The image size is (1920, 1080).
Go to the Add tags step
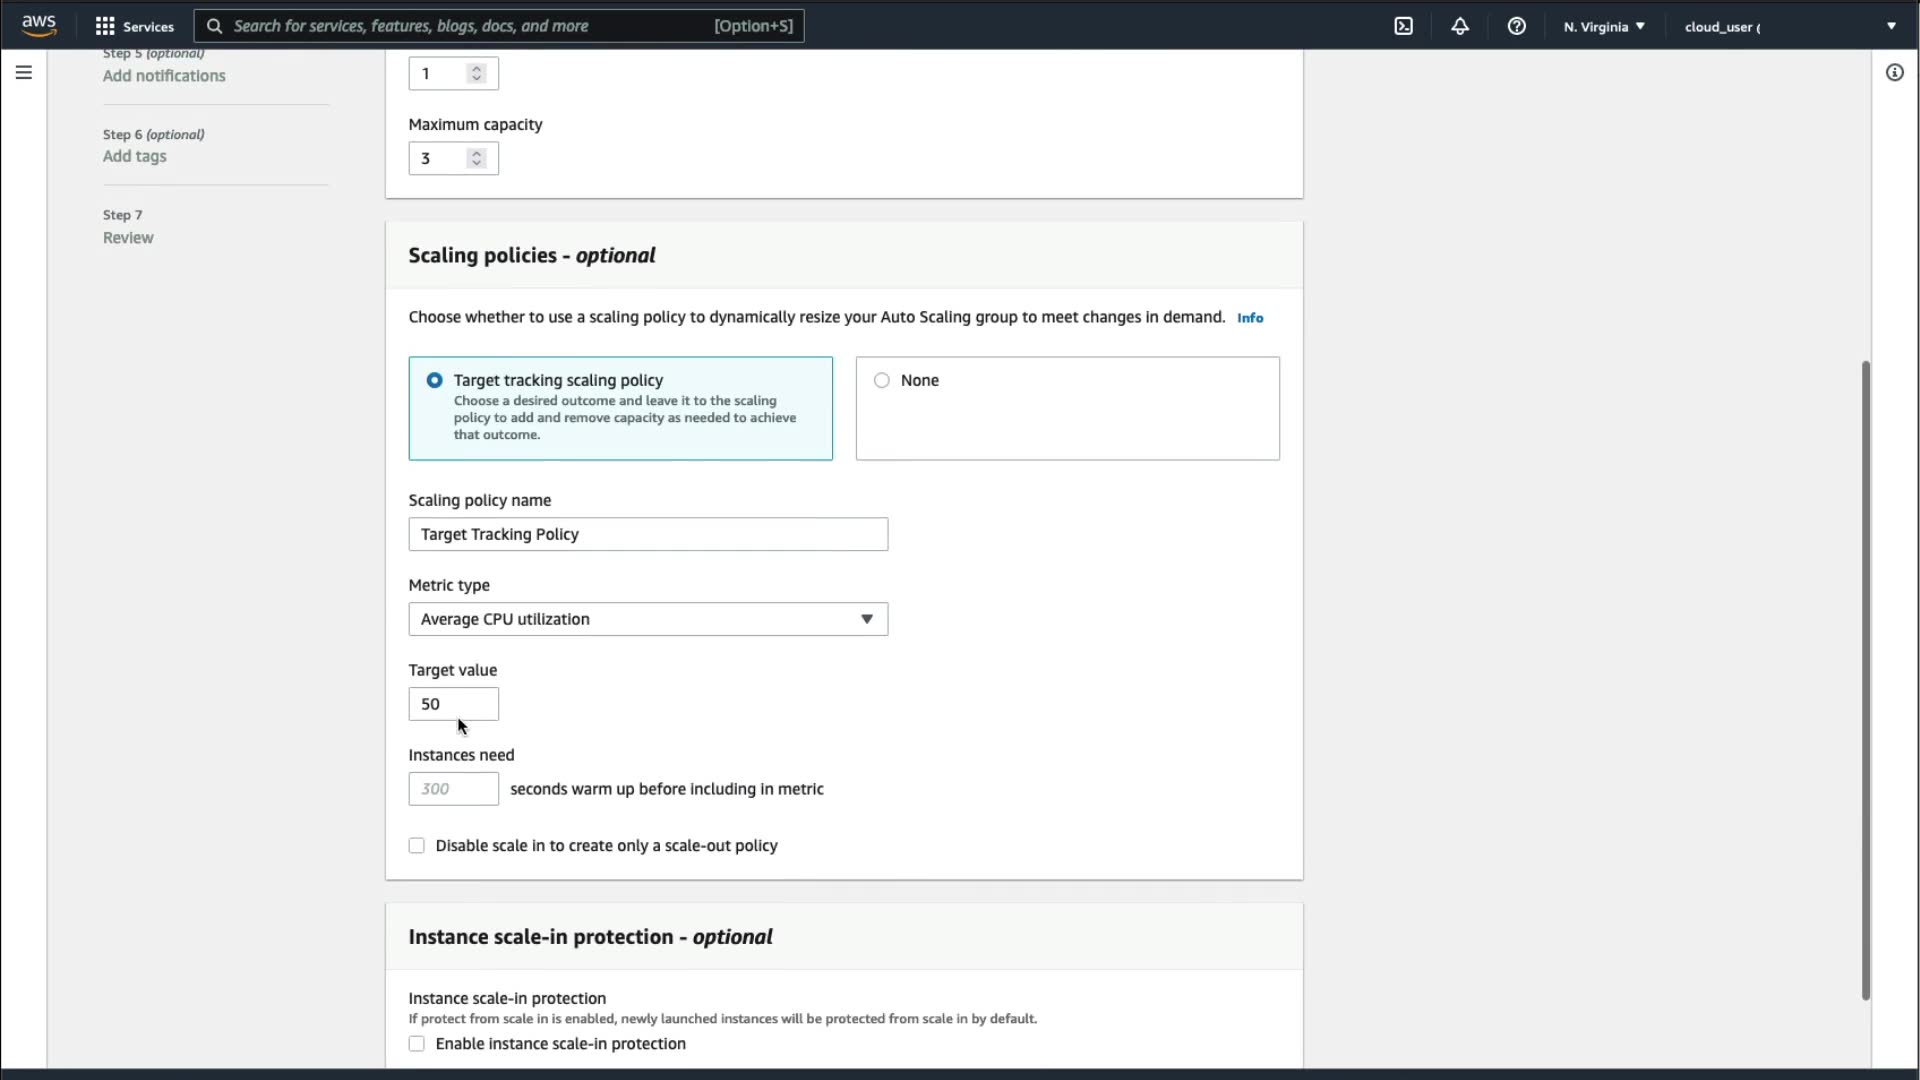click(135, 156)
